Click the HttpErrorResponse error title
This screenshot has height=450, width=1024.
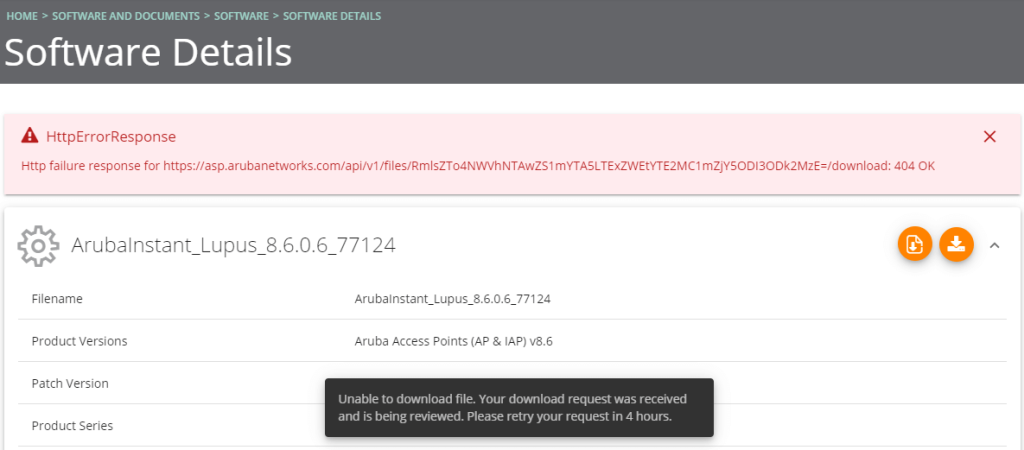111,137
